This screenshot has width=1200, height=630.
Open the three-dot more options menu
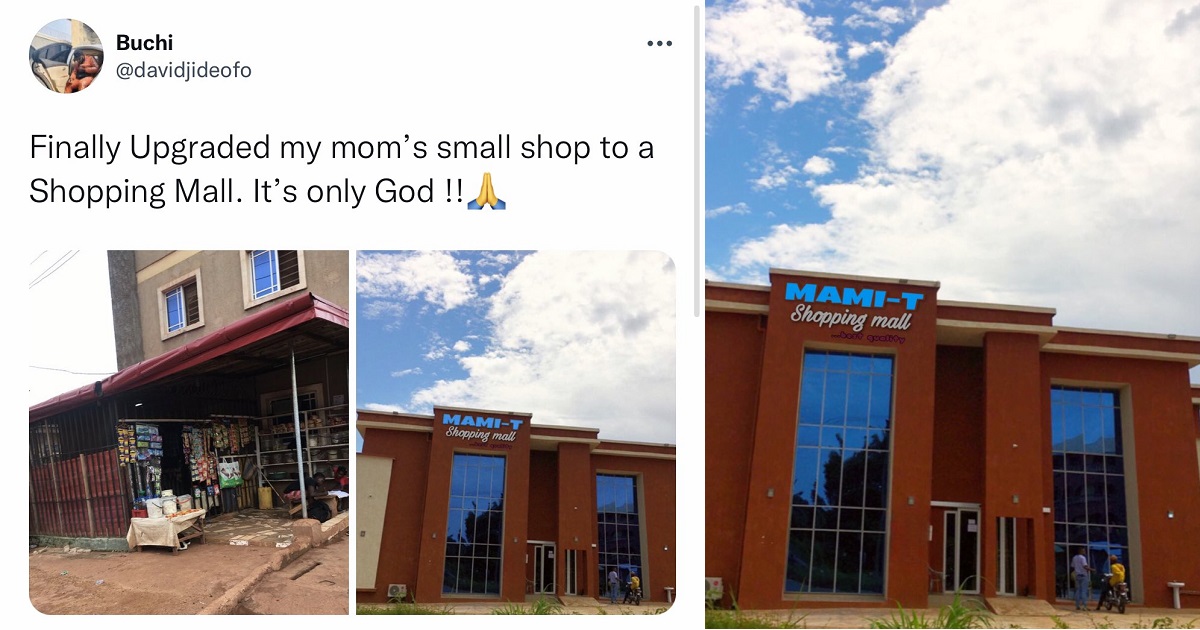point(659,43)
